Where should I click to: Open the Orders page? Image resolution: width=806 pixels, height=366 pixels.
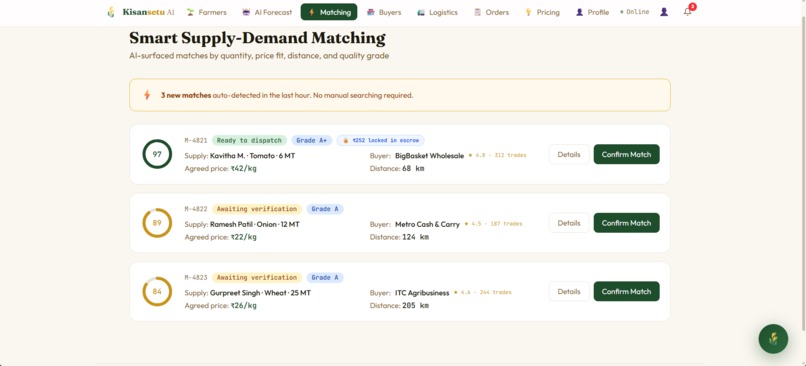click(491, 12)
